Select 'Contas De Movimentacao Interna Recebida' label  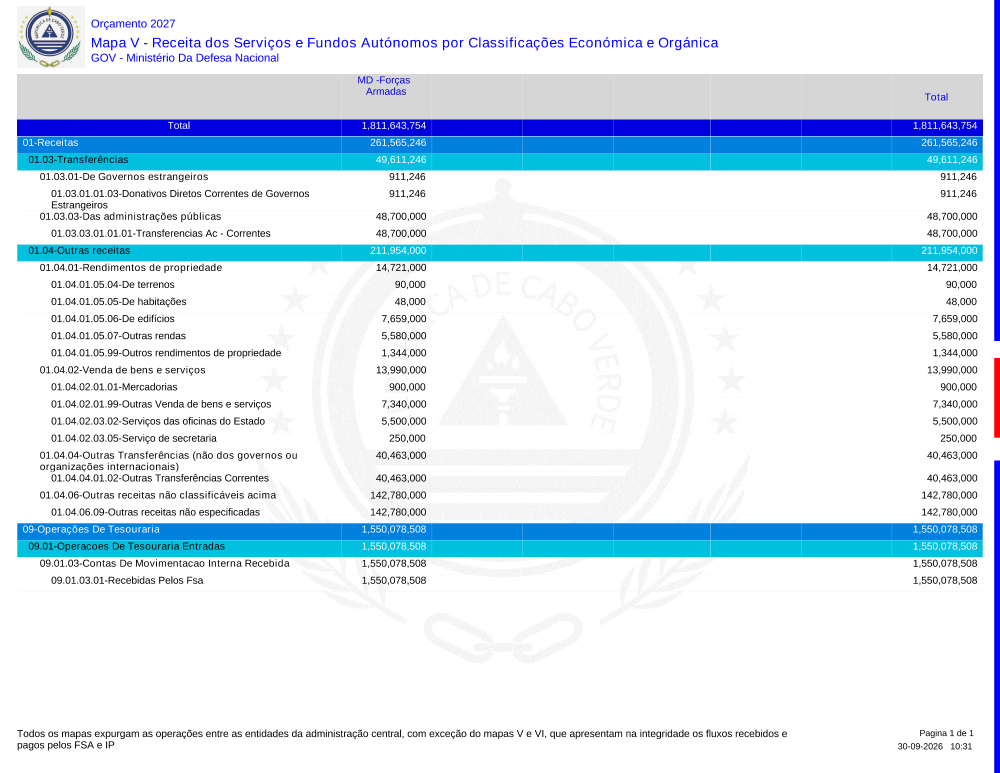(165, 564)
